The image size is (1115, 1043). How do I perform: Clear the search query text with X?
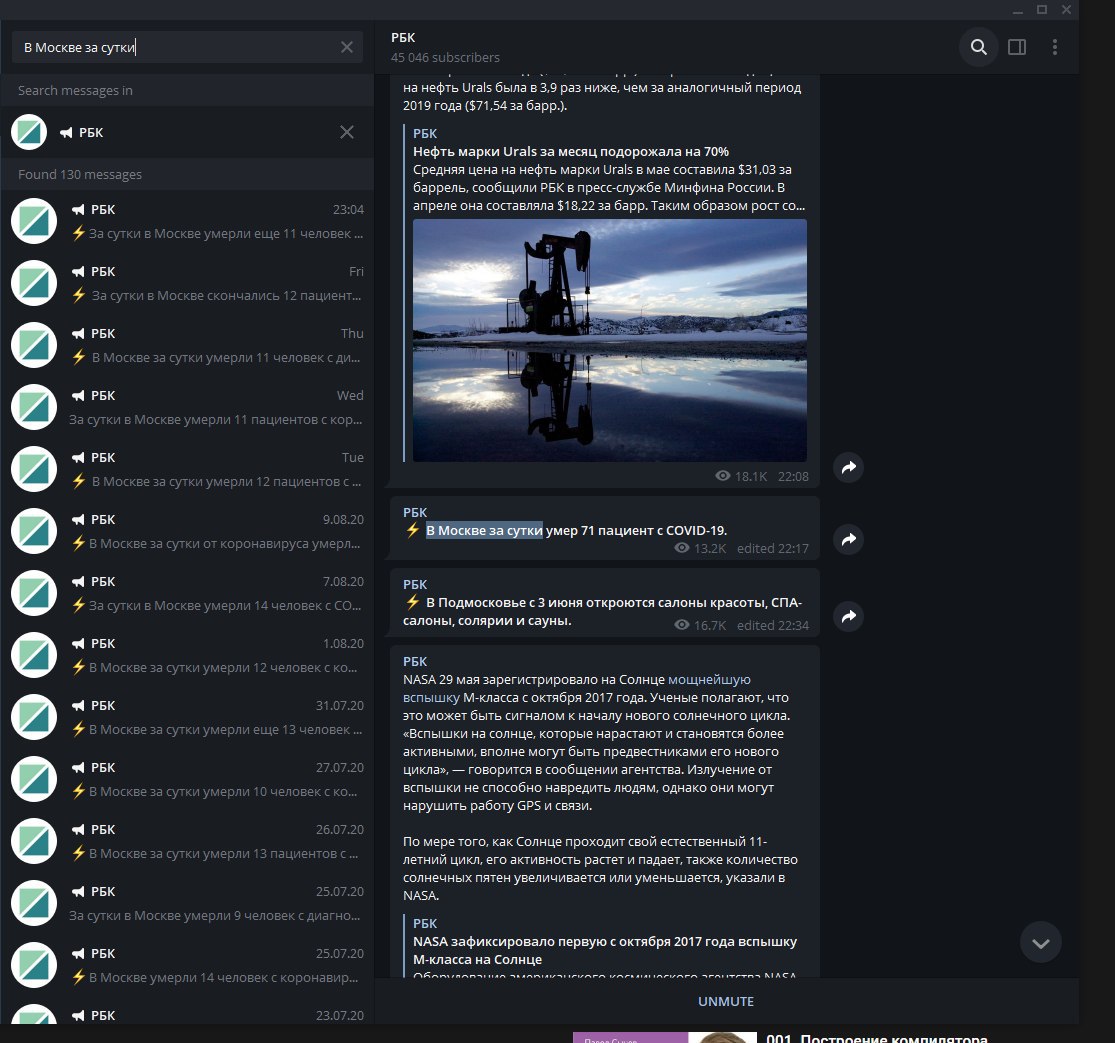pos(346,47)
